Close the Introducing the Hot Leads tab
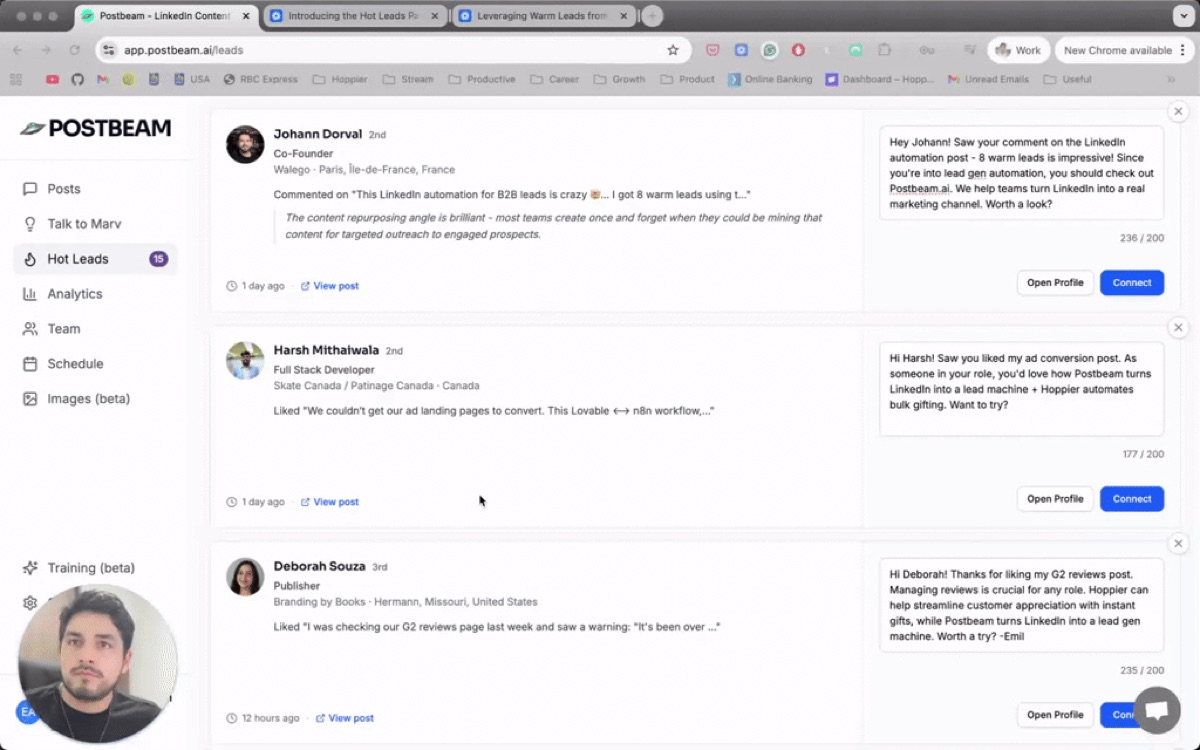The height and width of the screenshot is (750, 1200). point(434,16)
